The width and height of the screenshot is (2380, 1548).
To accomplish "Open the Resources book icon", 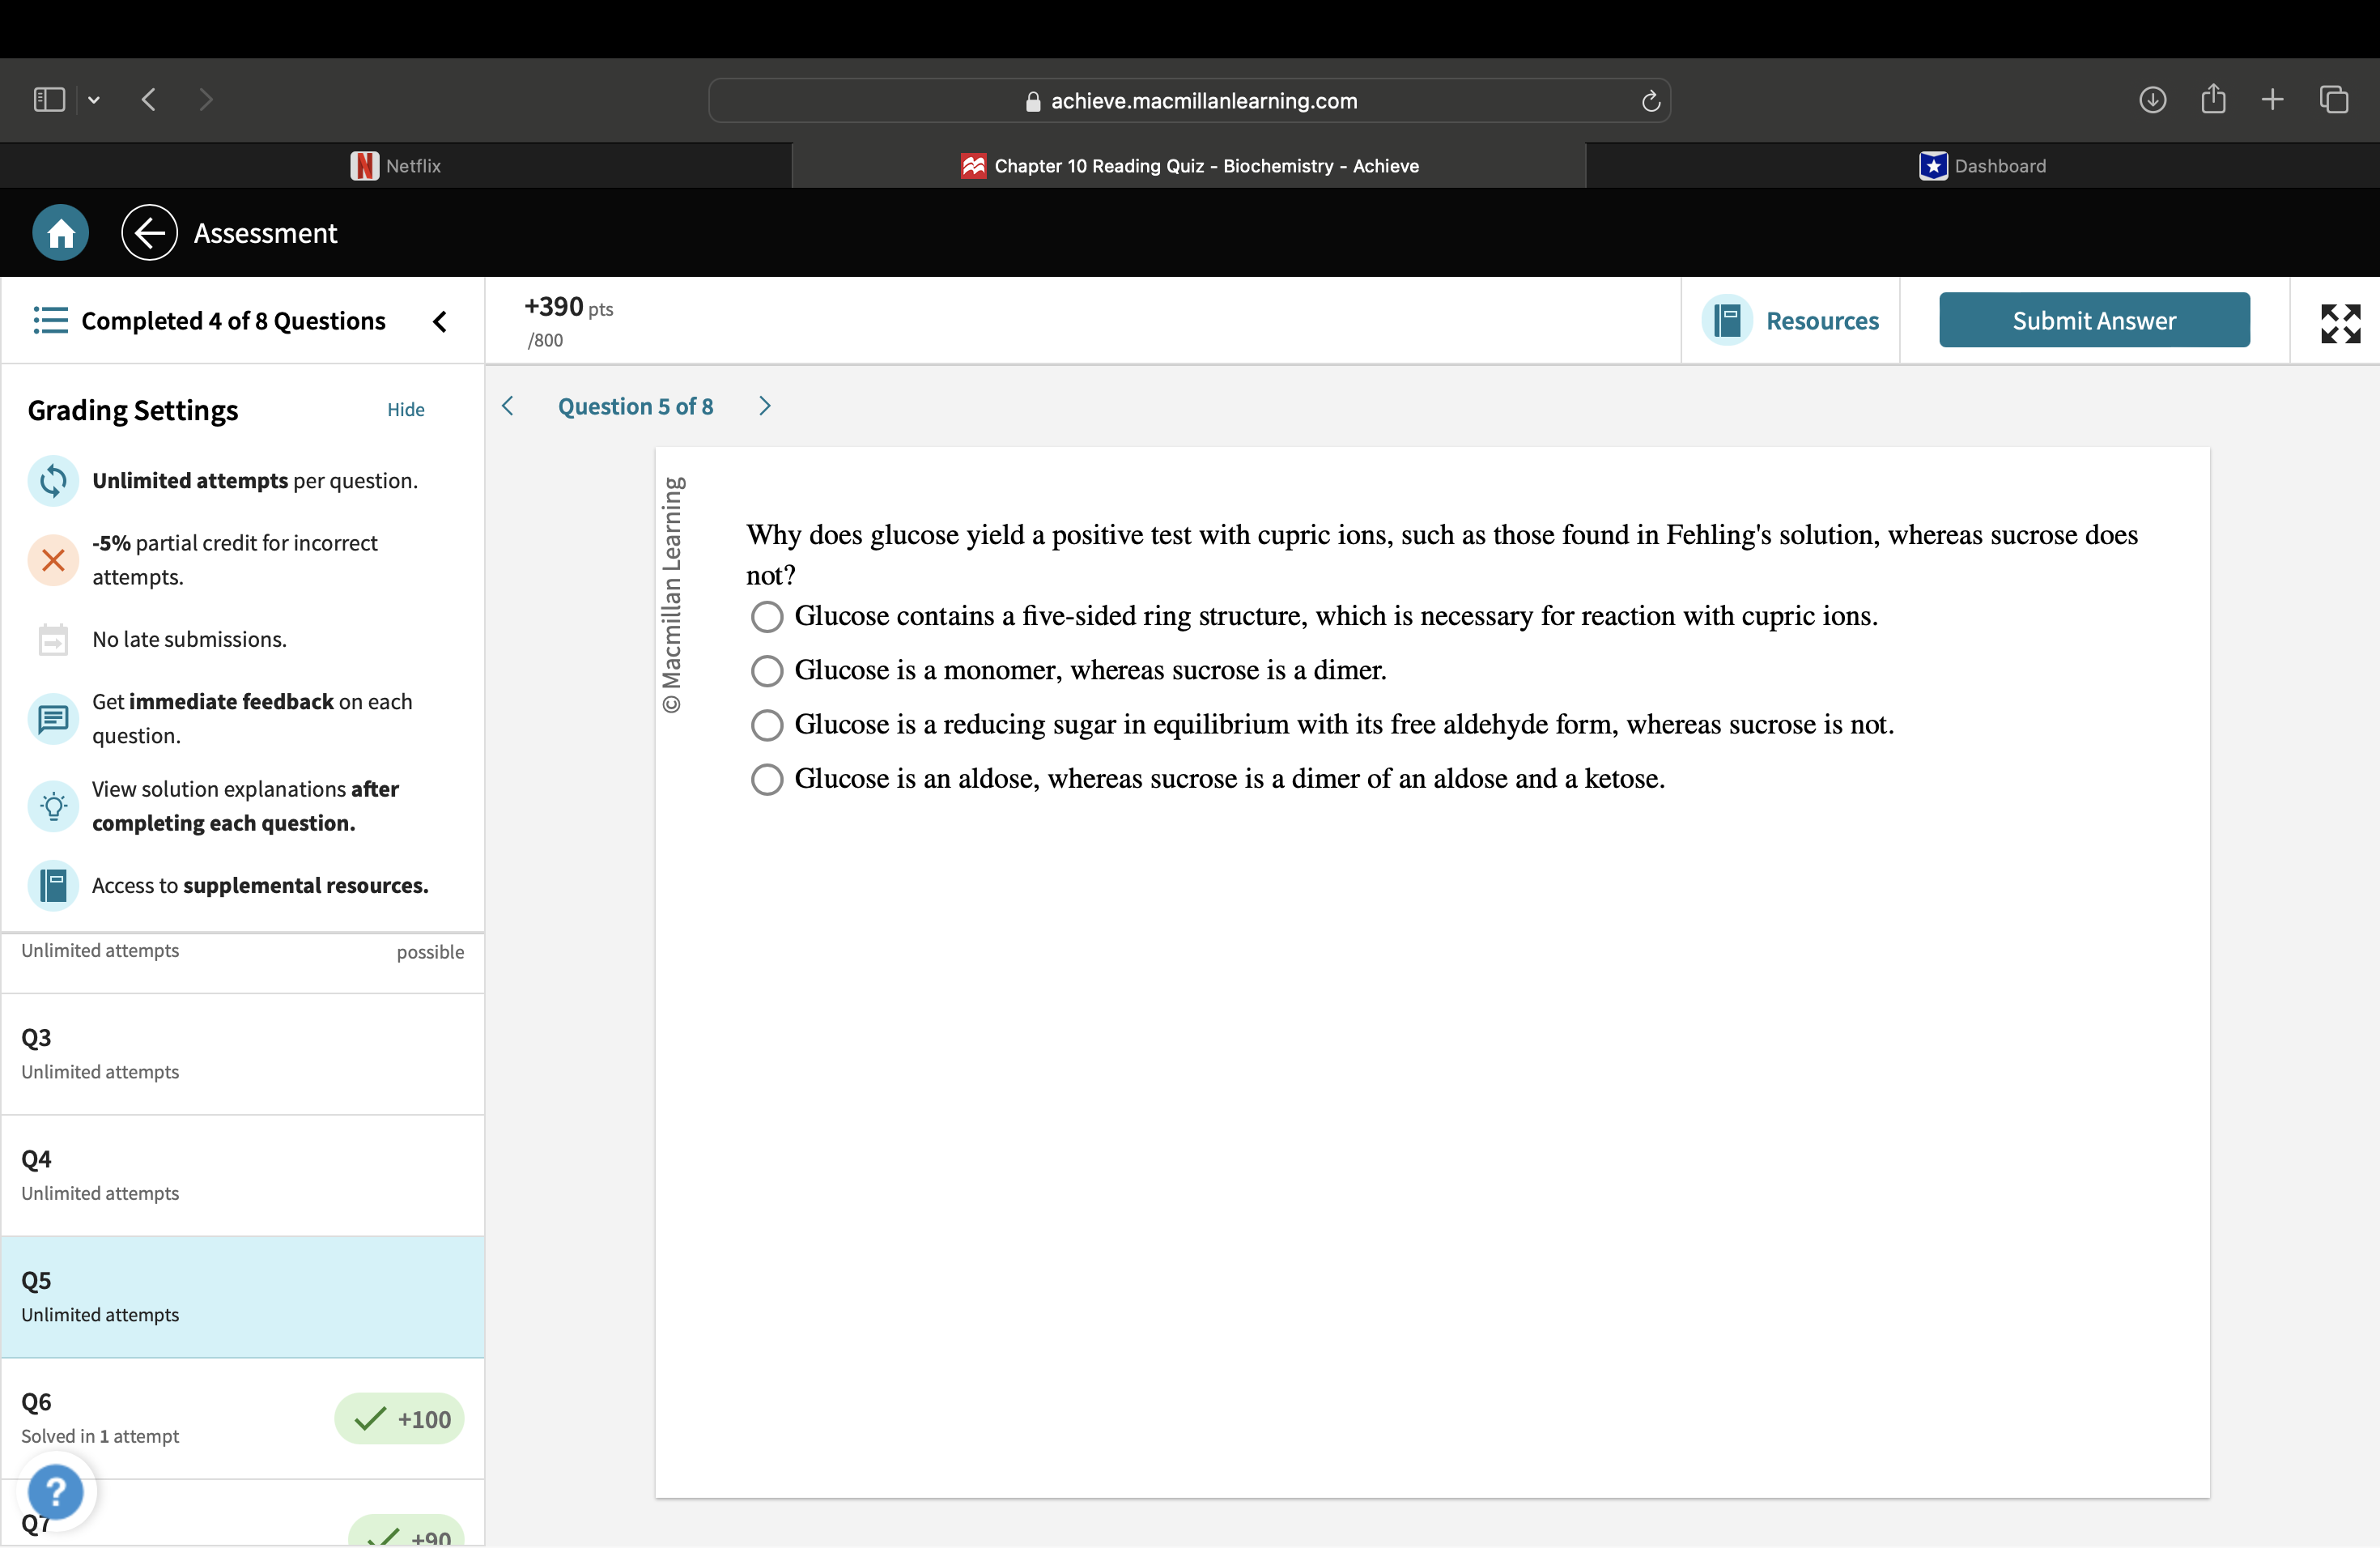I will [x=1727, y=321].
